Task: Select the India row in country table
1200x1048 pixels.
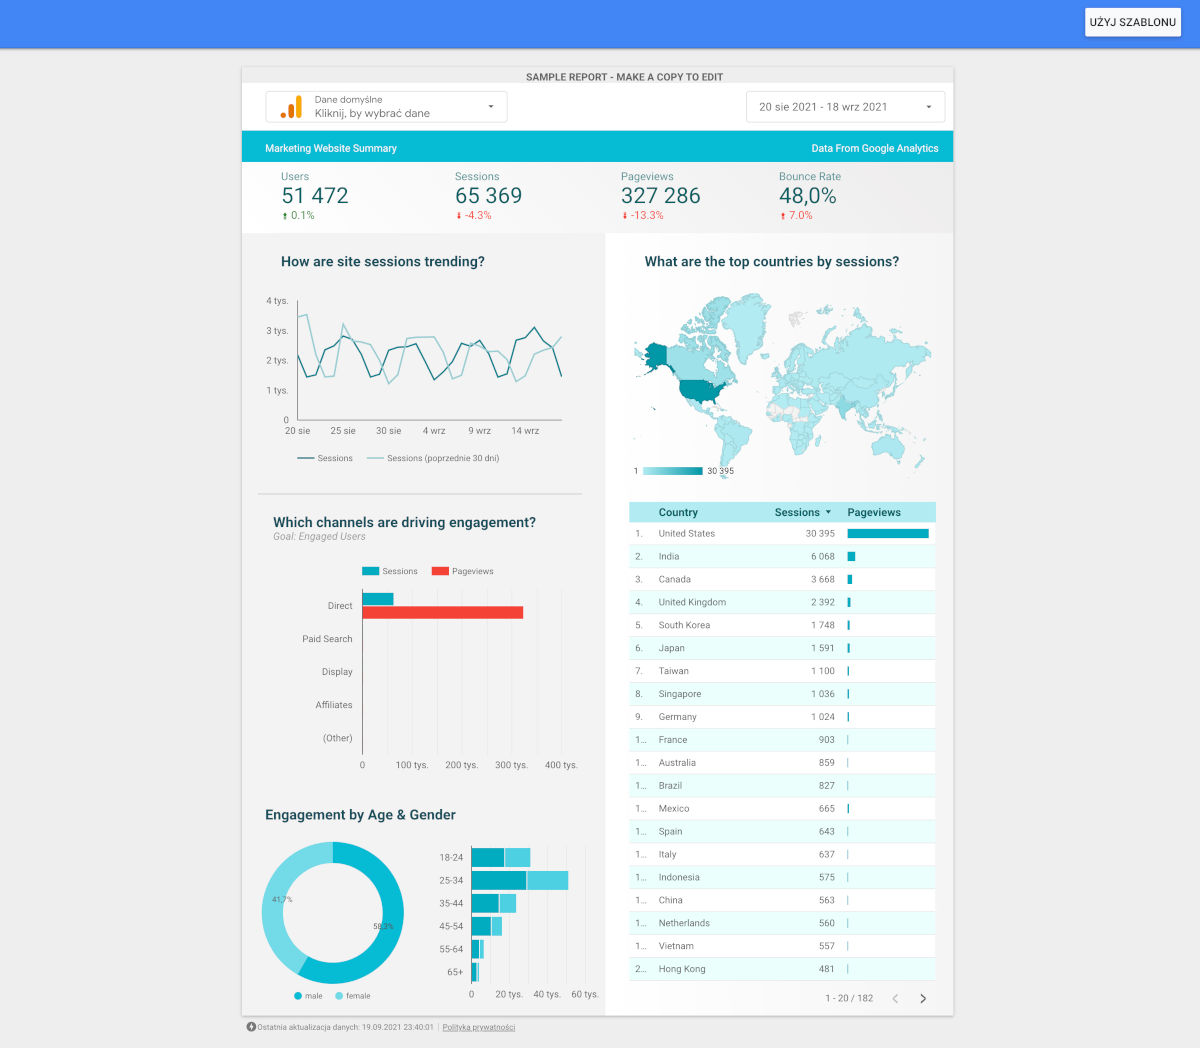Action: pyautogui.click(x=782, y=557)
